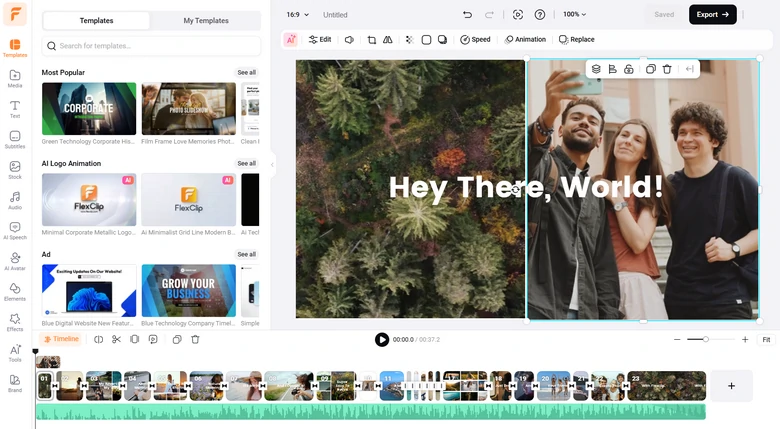
Task: Click See all for the Ad section
Action: click(x=246, y=254)
